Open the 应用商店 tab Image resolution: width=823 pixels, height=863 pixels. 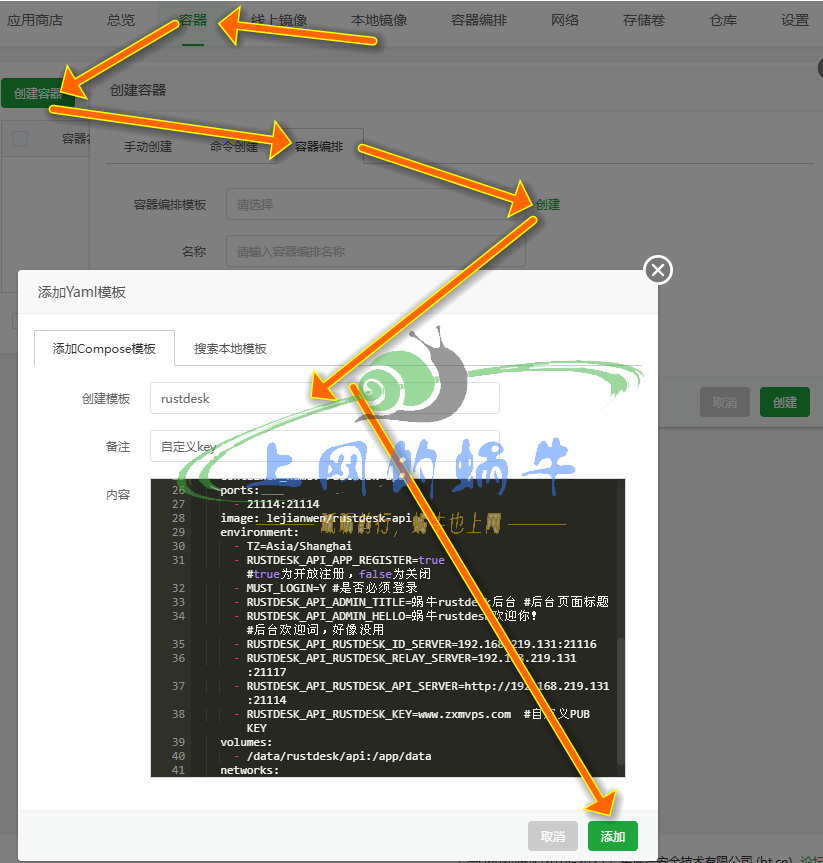click(x=35, y=20)
